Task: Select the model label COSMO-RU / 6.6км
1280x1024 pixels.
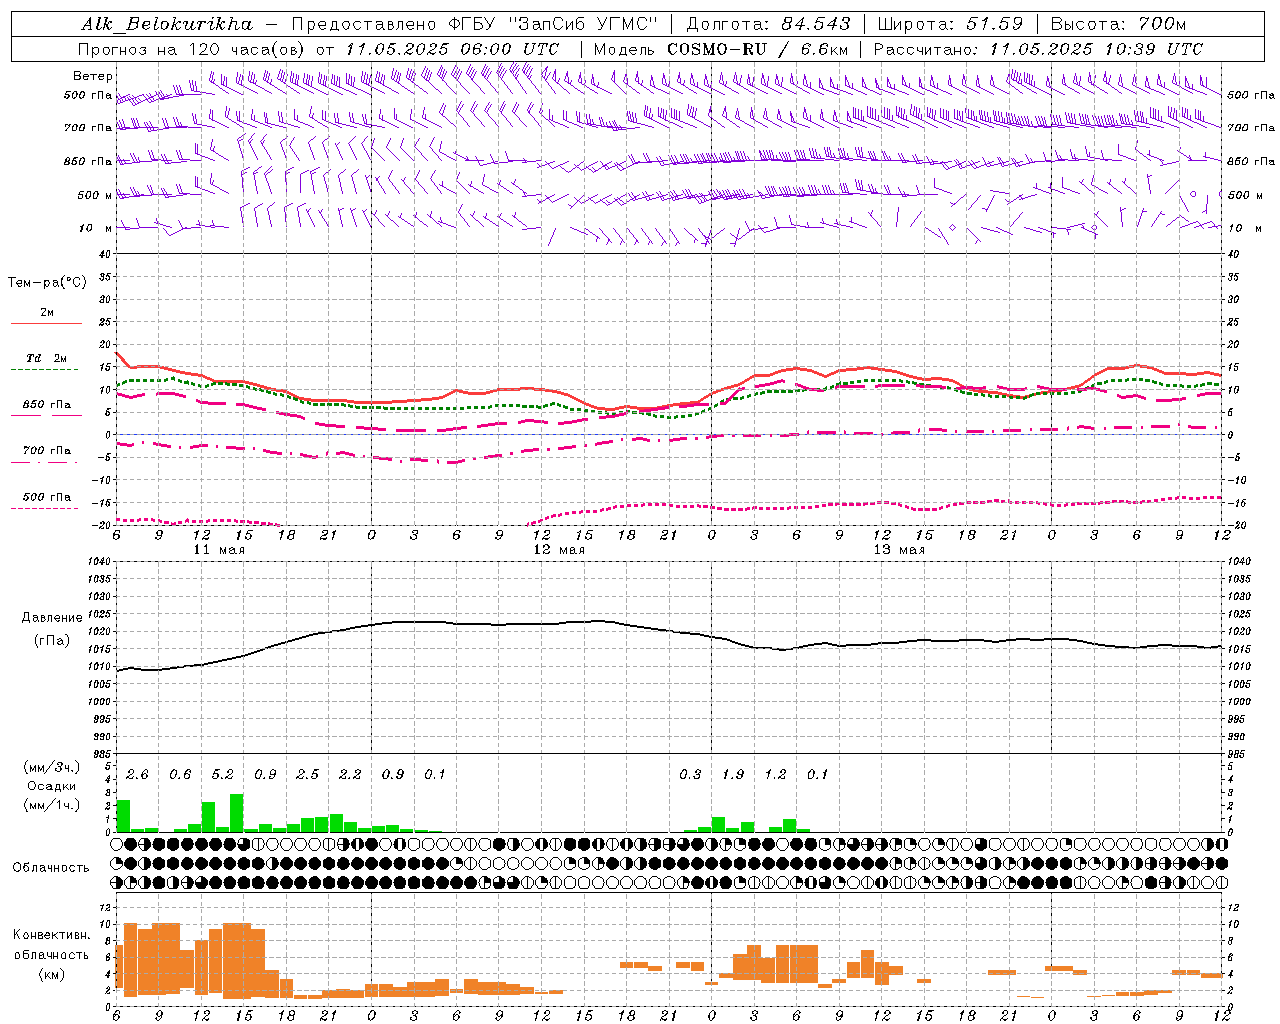Action: pyautogui.click(x=758, y=49)
